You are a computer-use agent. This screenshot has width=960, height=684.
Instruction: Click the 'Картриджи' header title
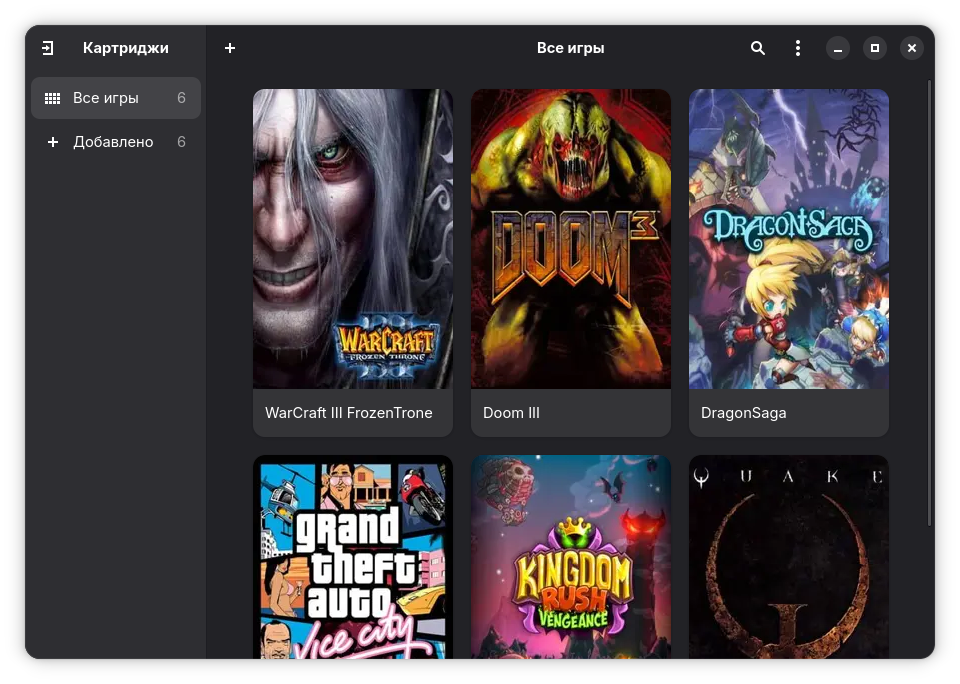tap(126, 48)
